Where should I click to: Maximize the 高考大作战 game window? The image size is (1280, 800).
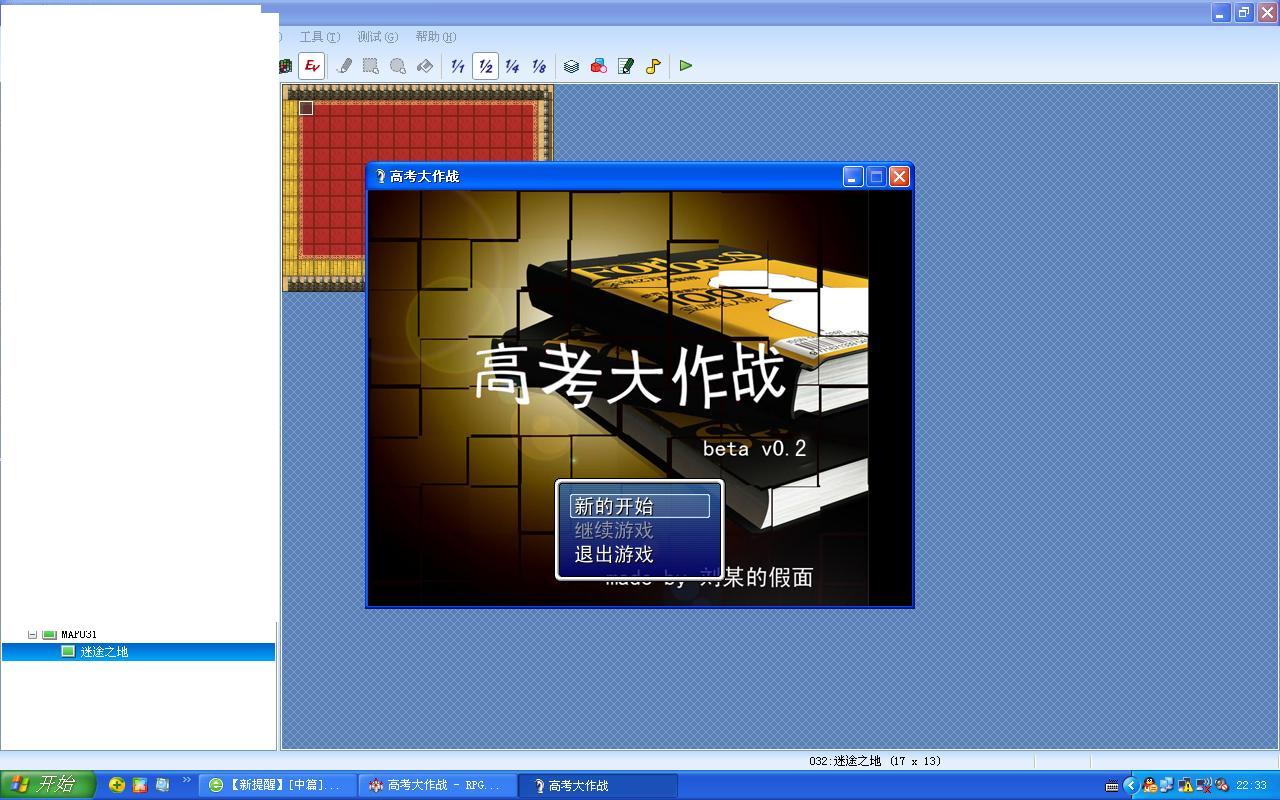point(876,176)
